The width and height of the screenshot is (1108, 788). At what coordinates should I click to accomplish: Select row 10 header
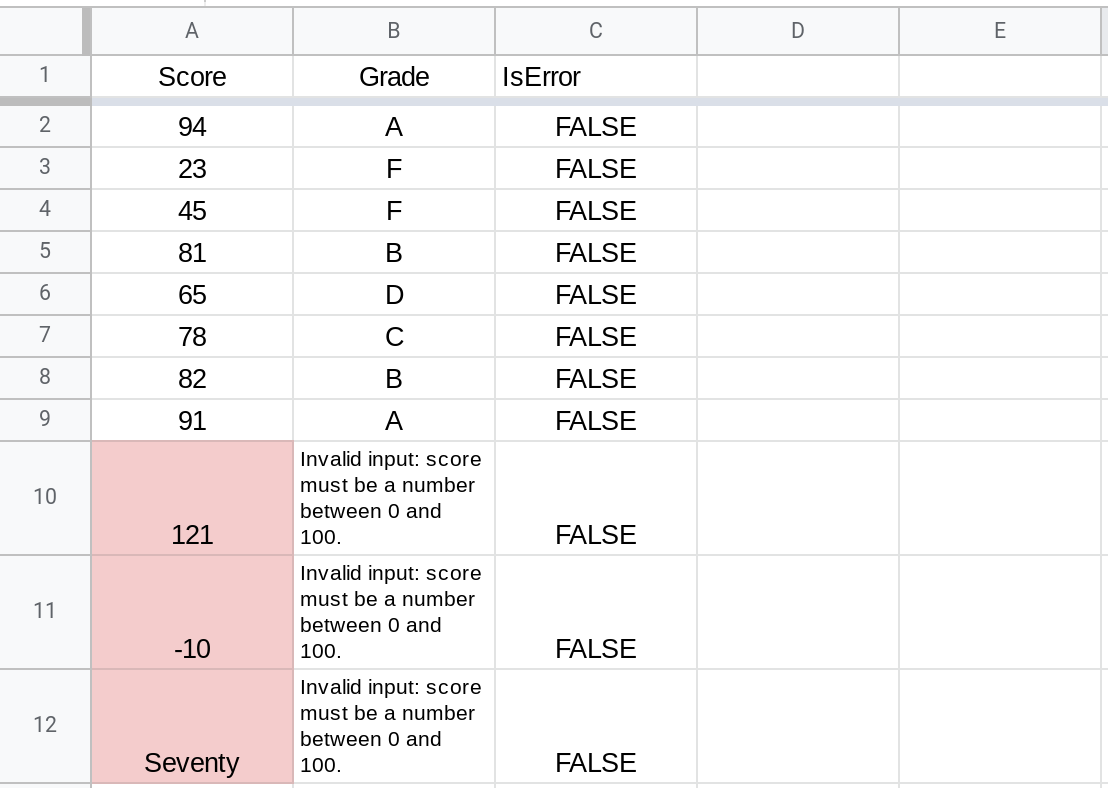[45, 498]
